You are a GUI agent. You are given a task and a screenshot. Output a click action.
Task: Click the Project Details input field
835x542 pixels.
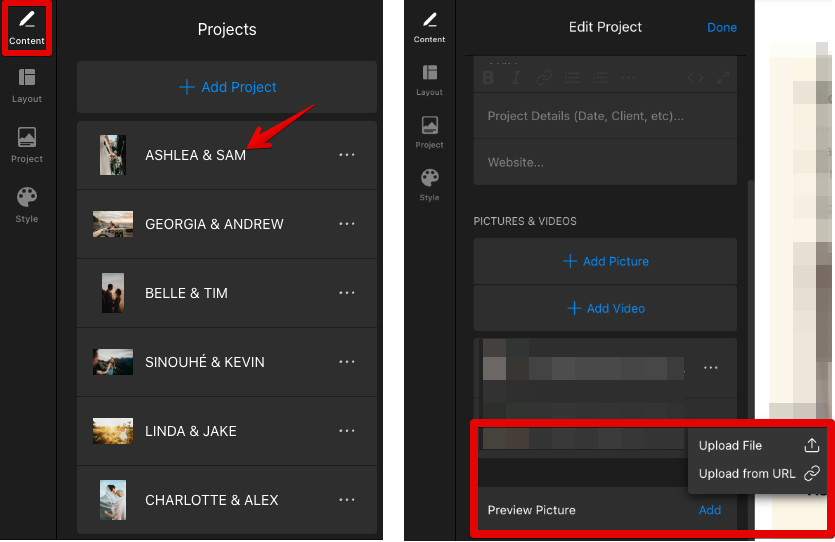pyautogui.click(x=605, y=116)
